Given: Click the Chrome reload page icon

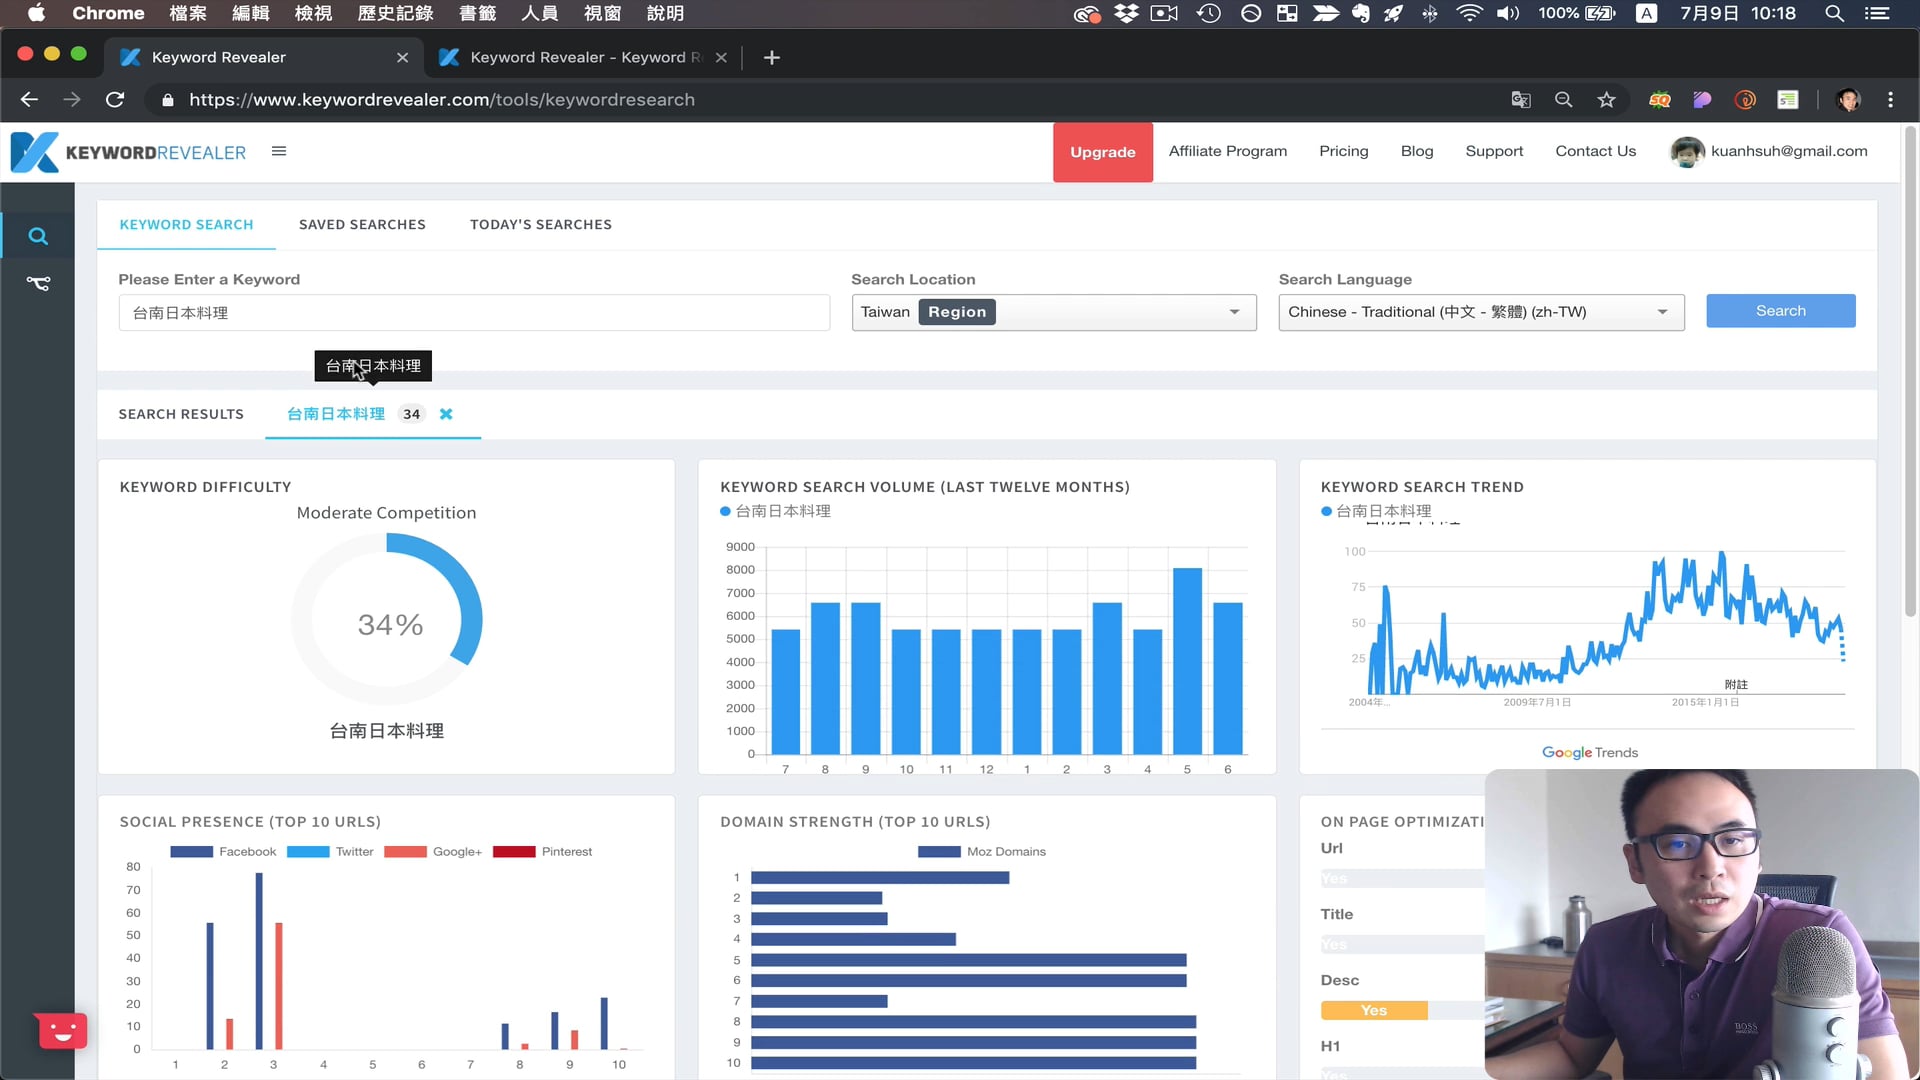Looking at the screenshot, I should pos(115,99).
